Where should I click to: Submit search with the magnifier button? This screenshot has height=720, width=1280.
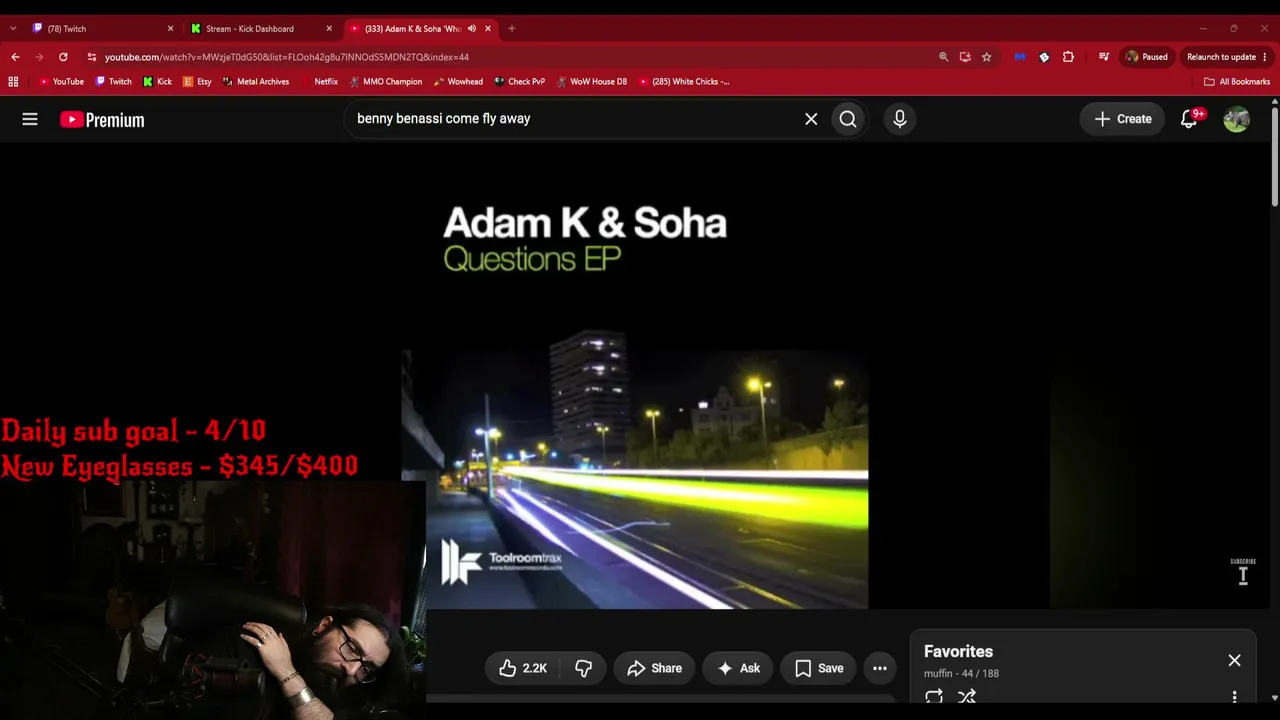tap(848, 119)
